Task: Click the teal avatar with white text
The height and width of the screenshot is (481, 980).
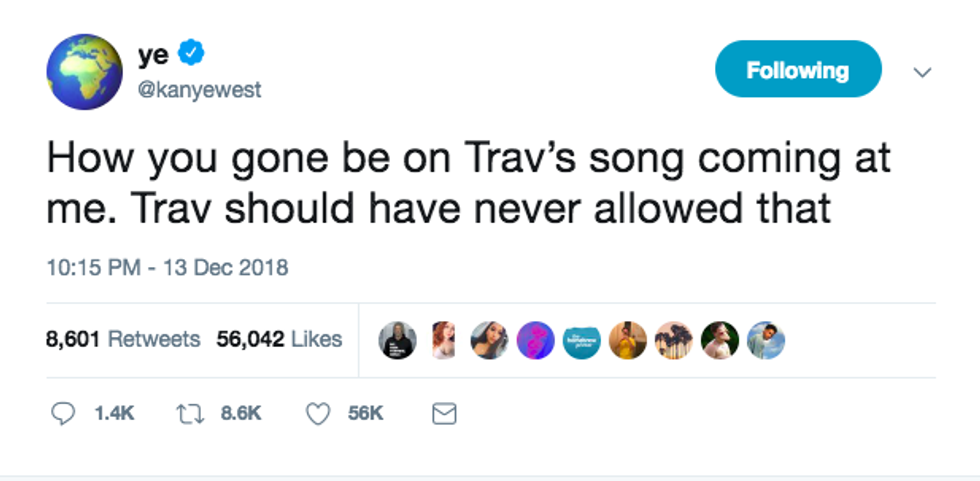Action: pyautogui.click(x=581, y=341)
